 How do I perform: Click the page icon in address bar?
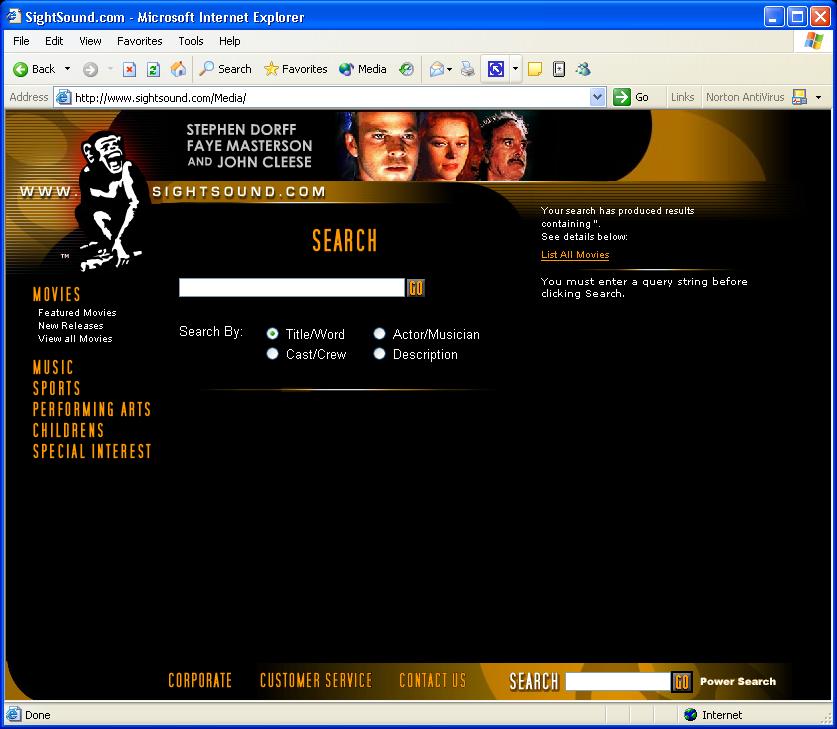coord(64,97)
